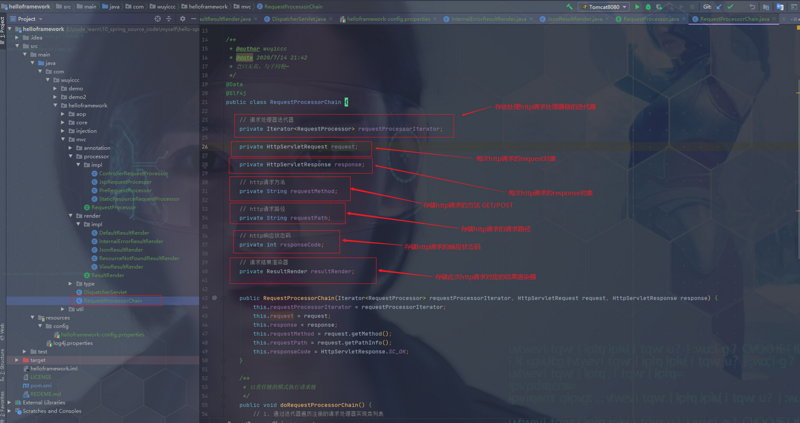Expand the type package
The height and width of the screenshot is (423, 800).
pos(70,284)
